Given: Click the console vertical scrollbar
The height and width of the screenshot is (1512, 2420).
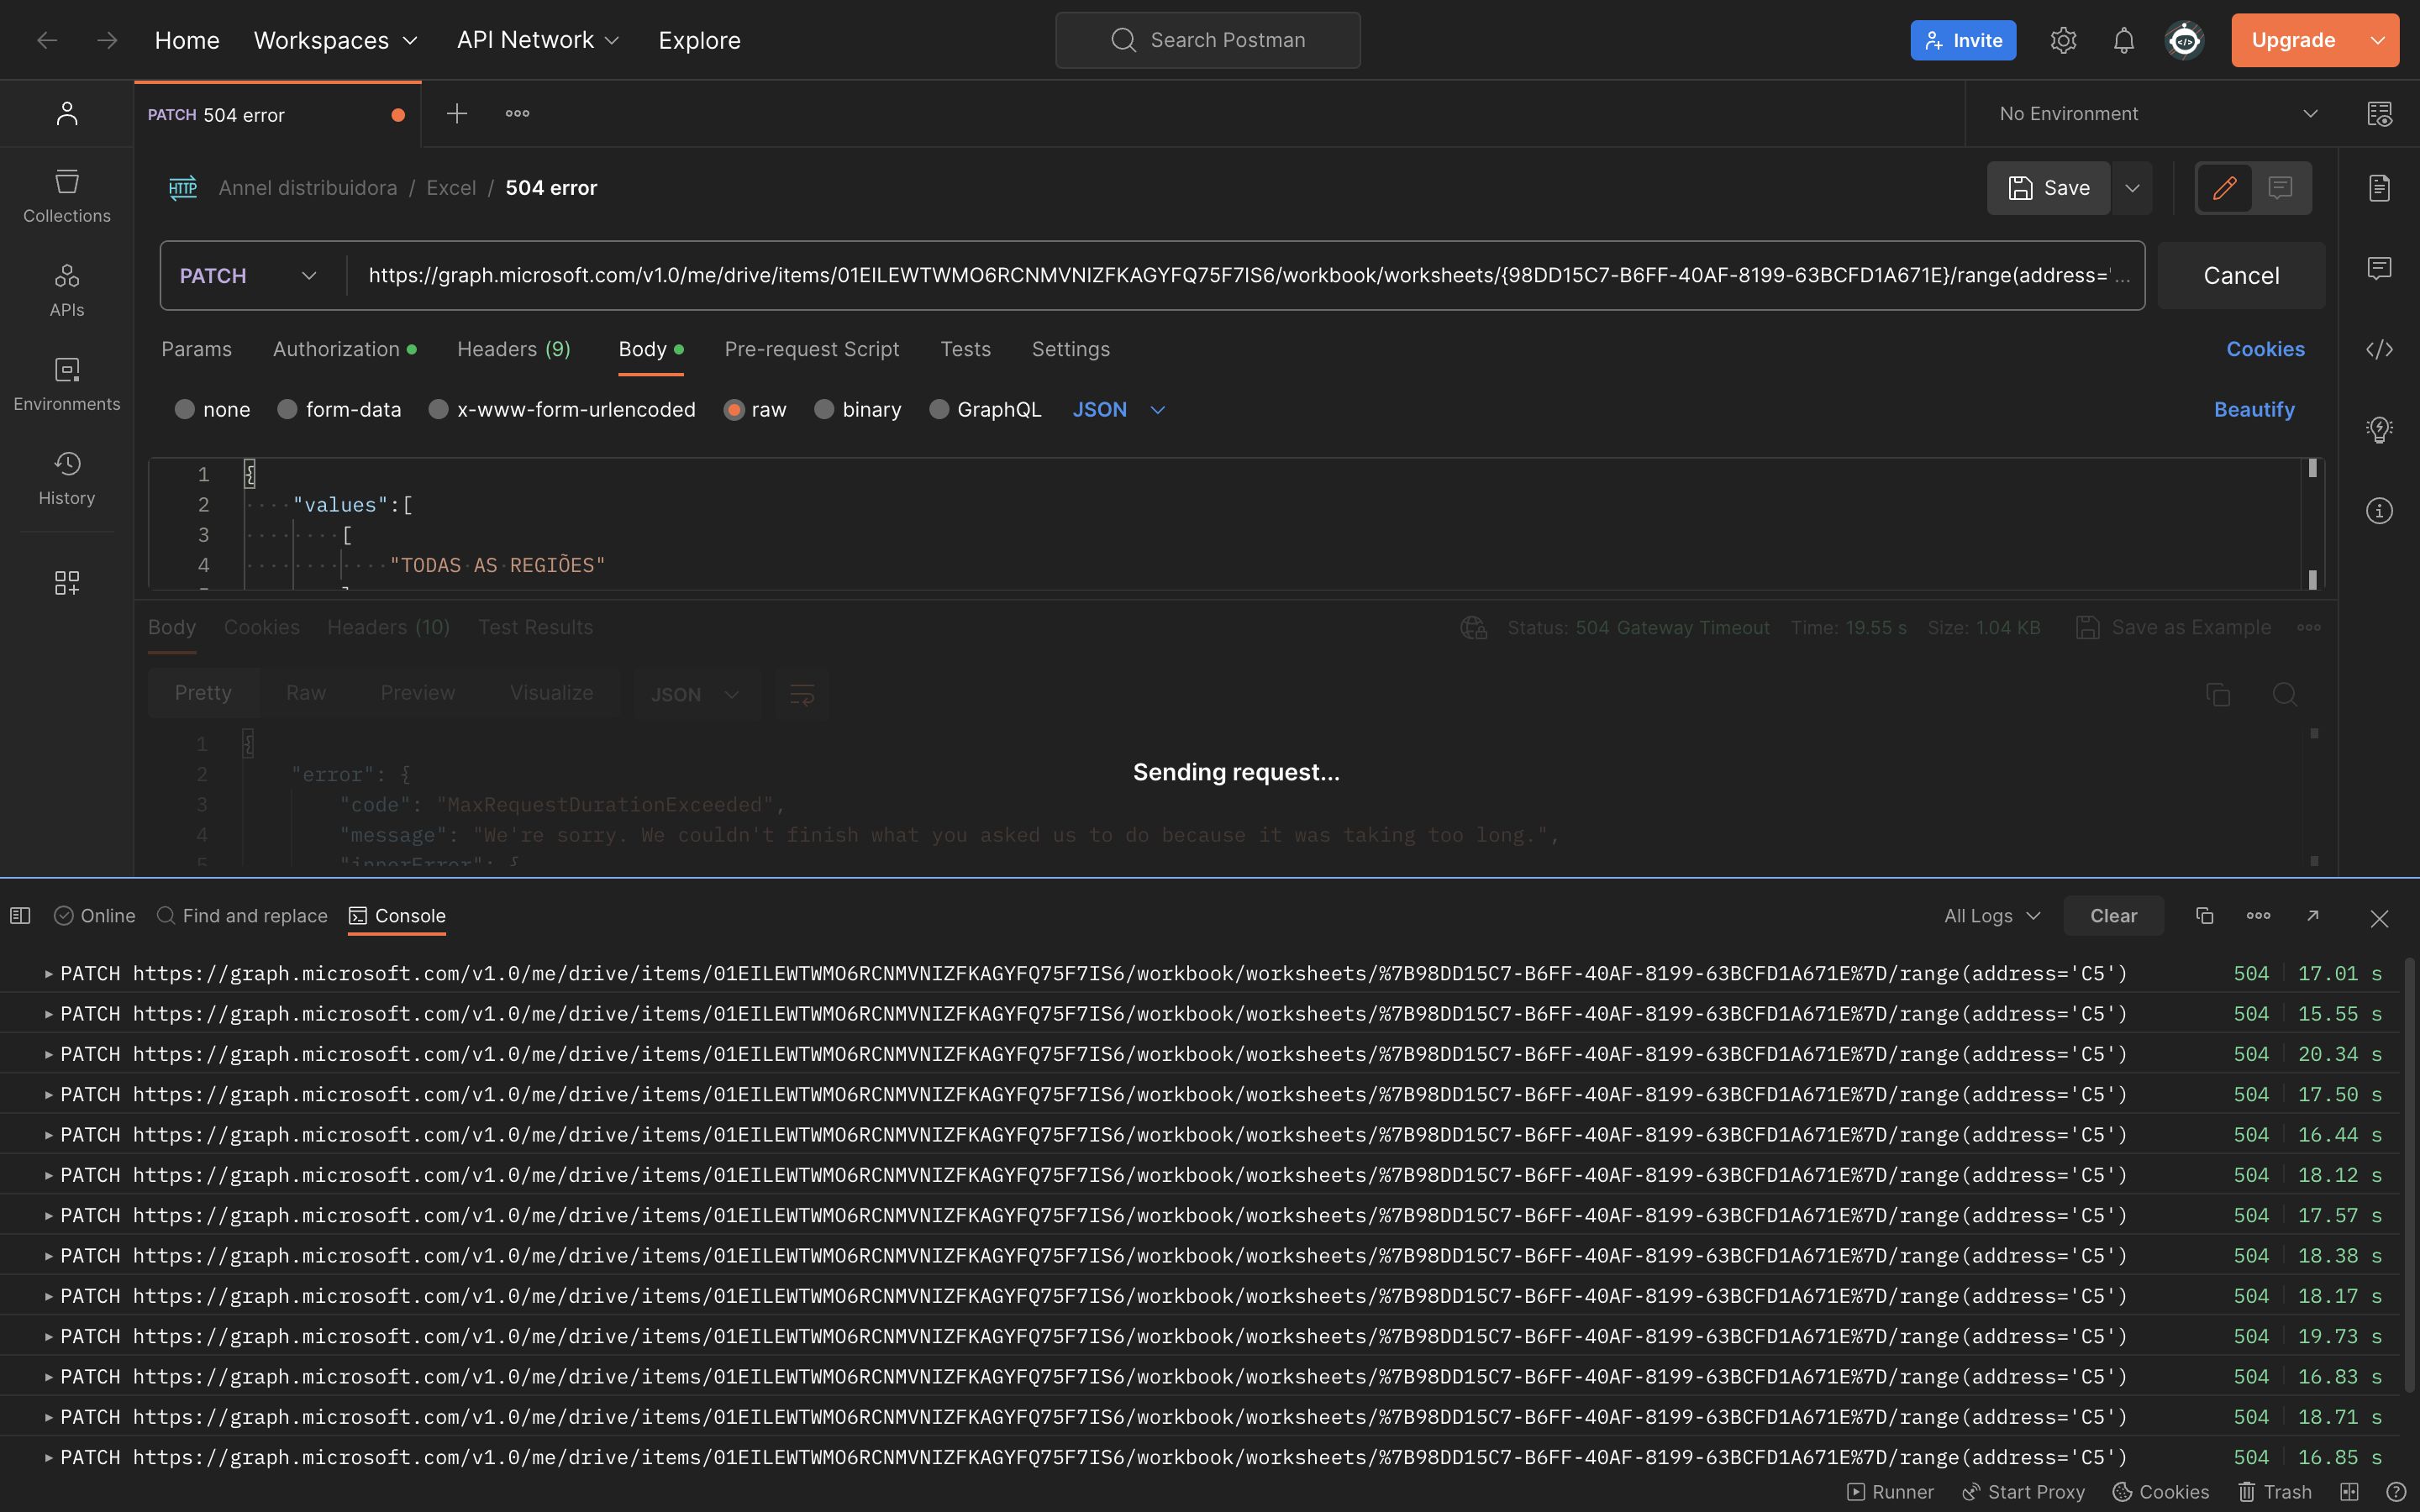Looking at the screenshot, I should click(2409, 1175).
